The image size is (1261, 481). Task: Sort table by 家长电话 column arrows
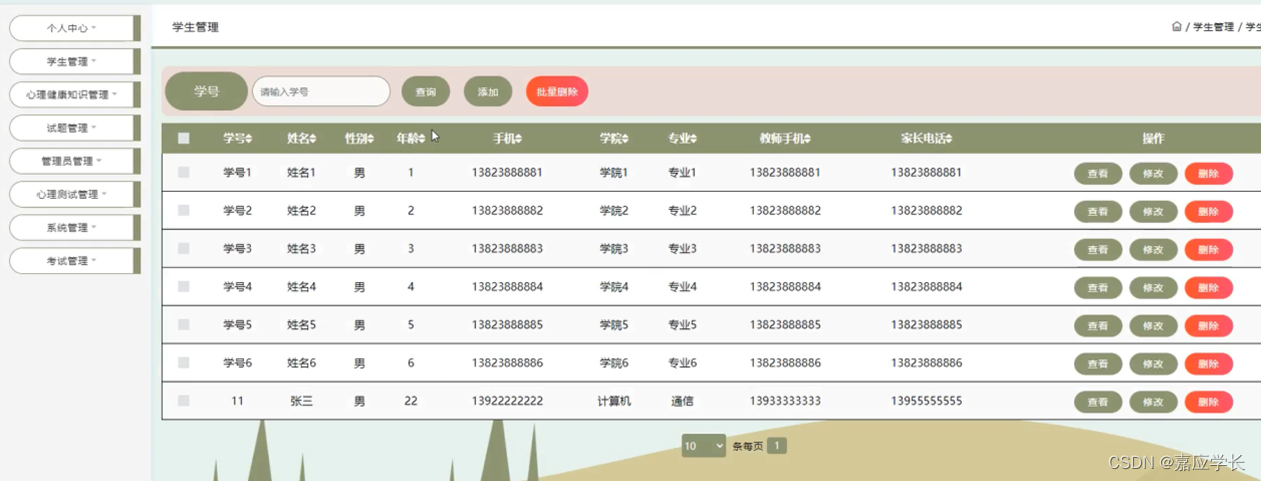pyautogui.click(x=948, y=139)
